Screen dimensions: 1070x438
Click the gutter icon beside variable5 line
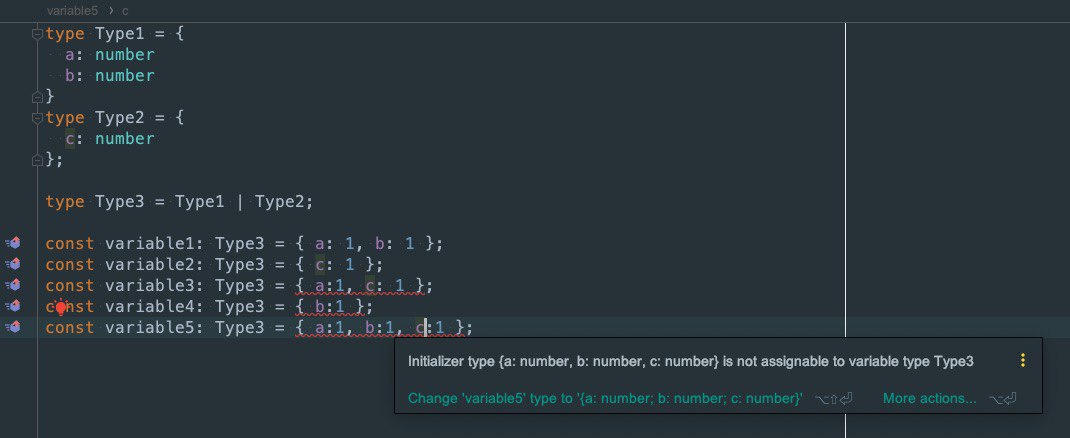[x=13, y=327]
